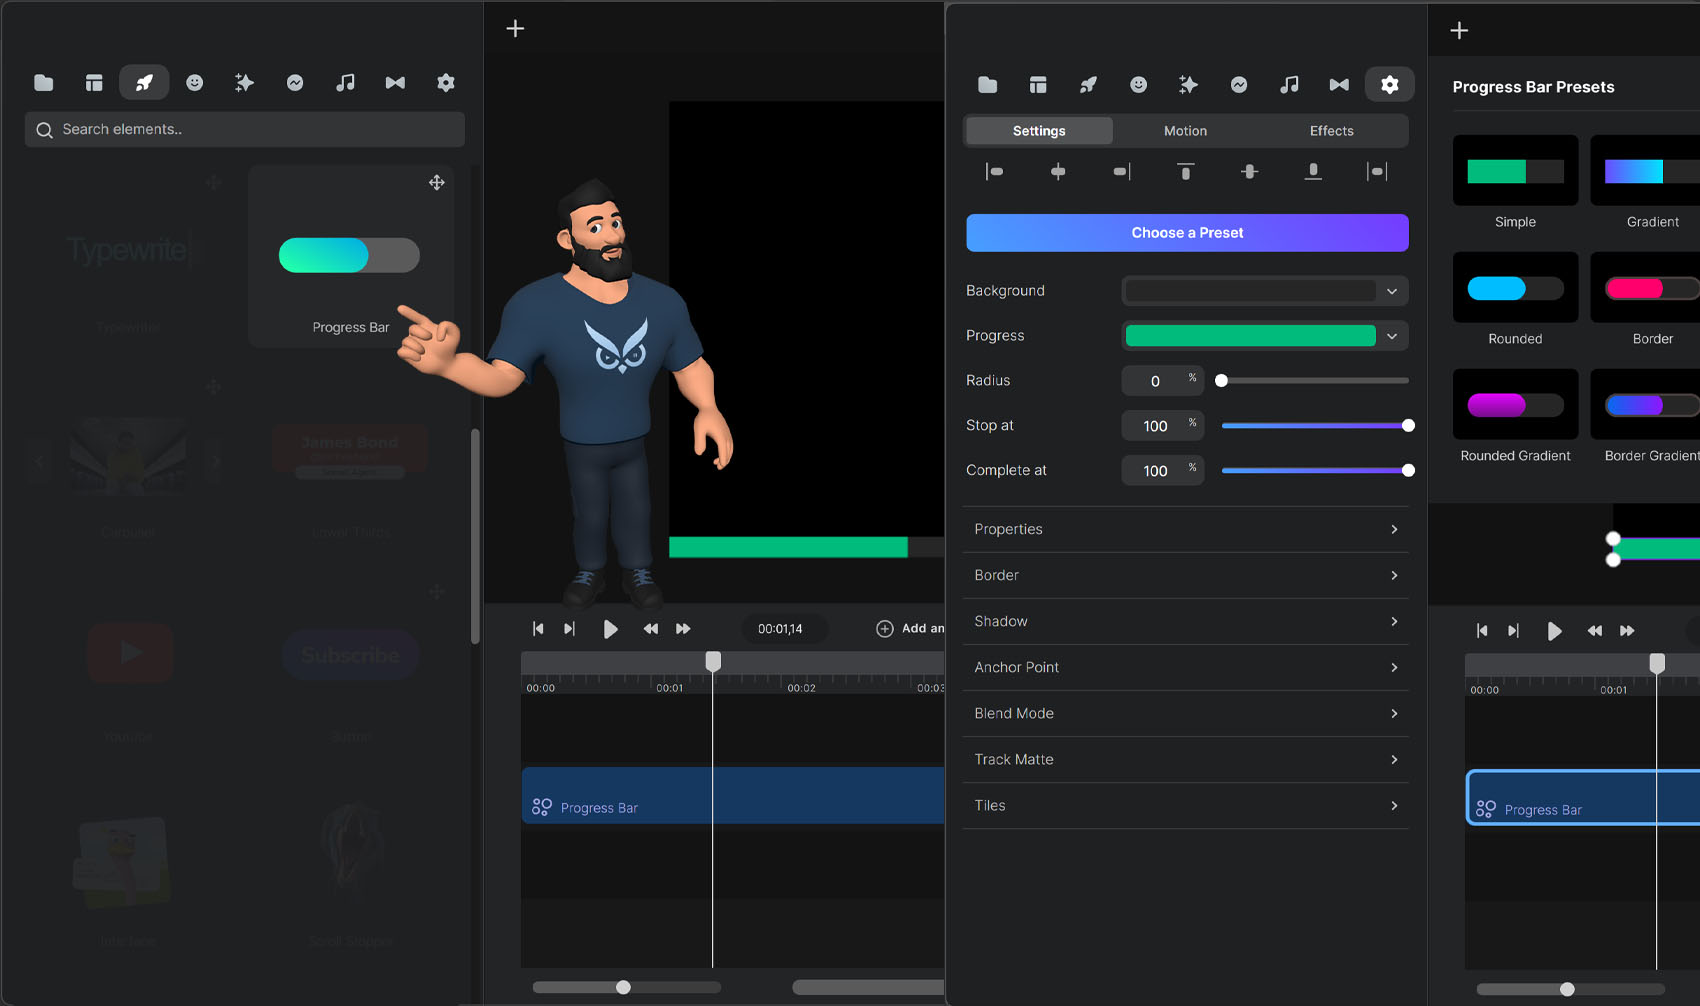This screenshot has width=1700, height=1006.
Task: Click the align left edge icon
Action: pos(994,172)
